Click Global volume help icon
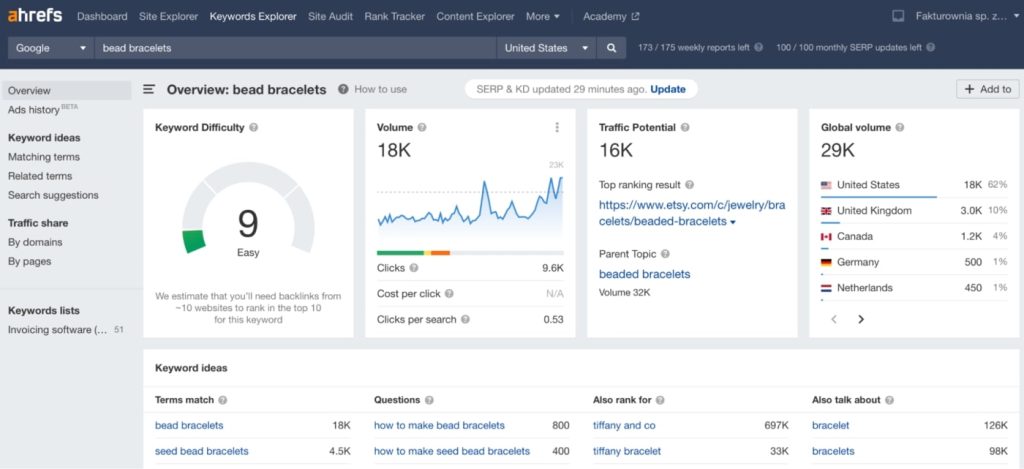Viewport: 1024px width, 469px height. [900, 127]
